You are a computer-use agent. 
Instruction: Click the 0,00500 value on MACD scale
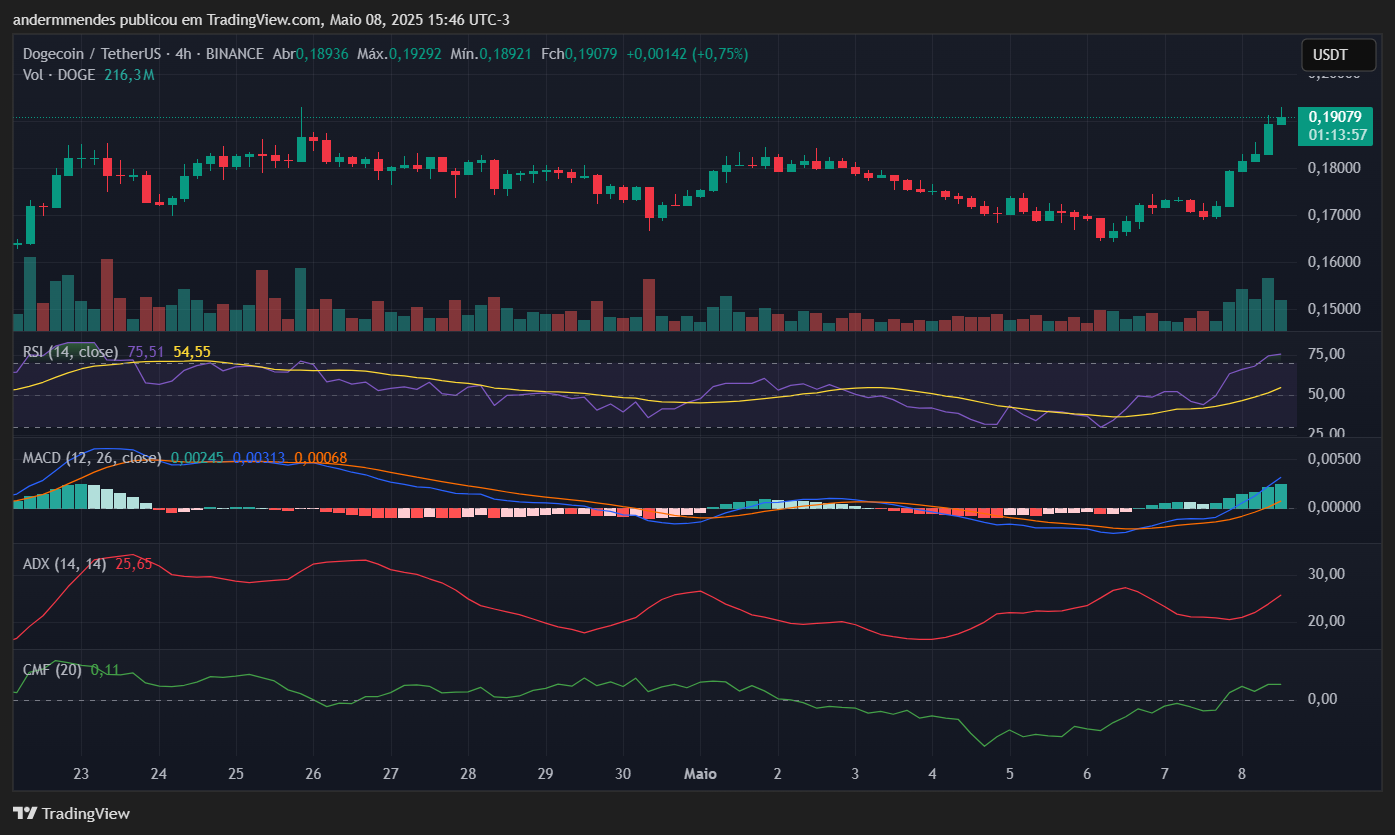click(x=1335, y=459)
